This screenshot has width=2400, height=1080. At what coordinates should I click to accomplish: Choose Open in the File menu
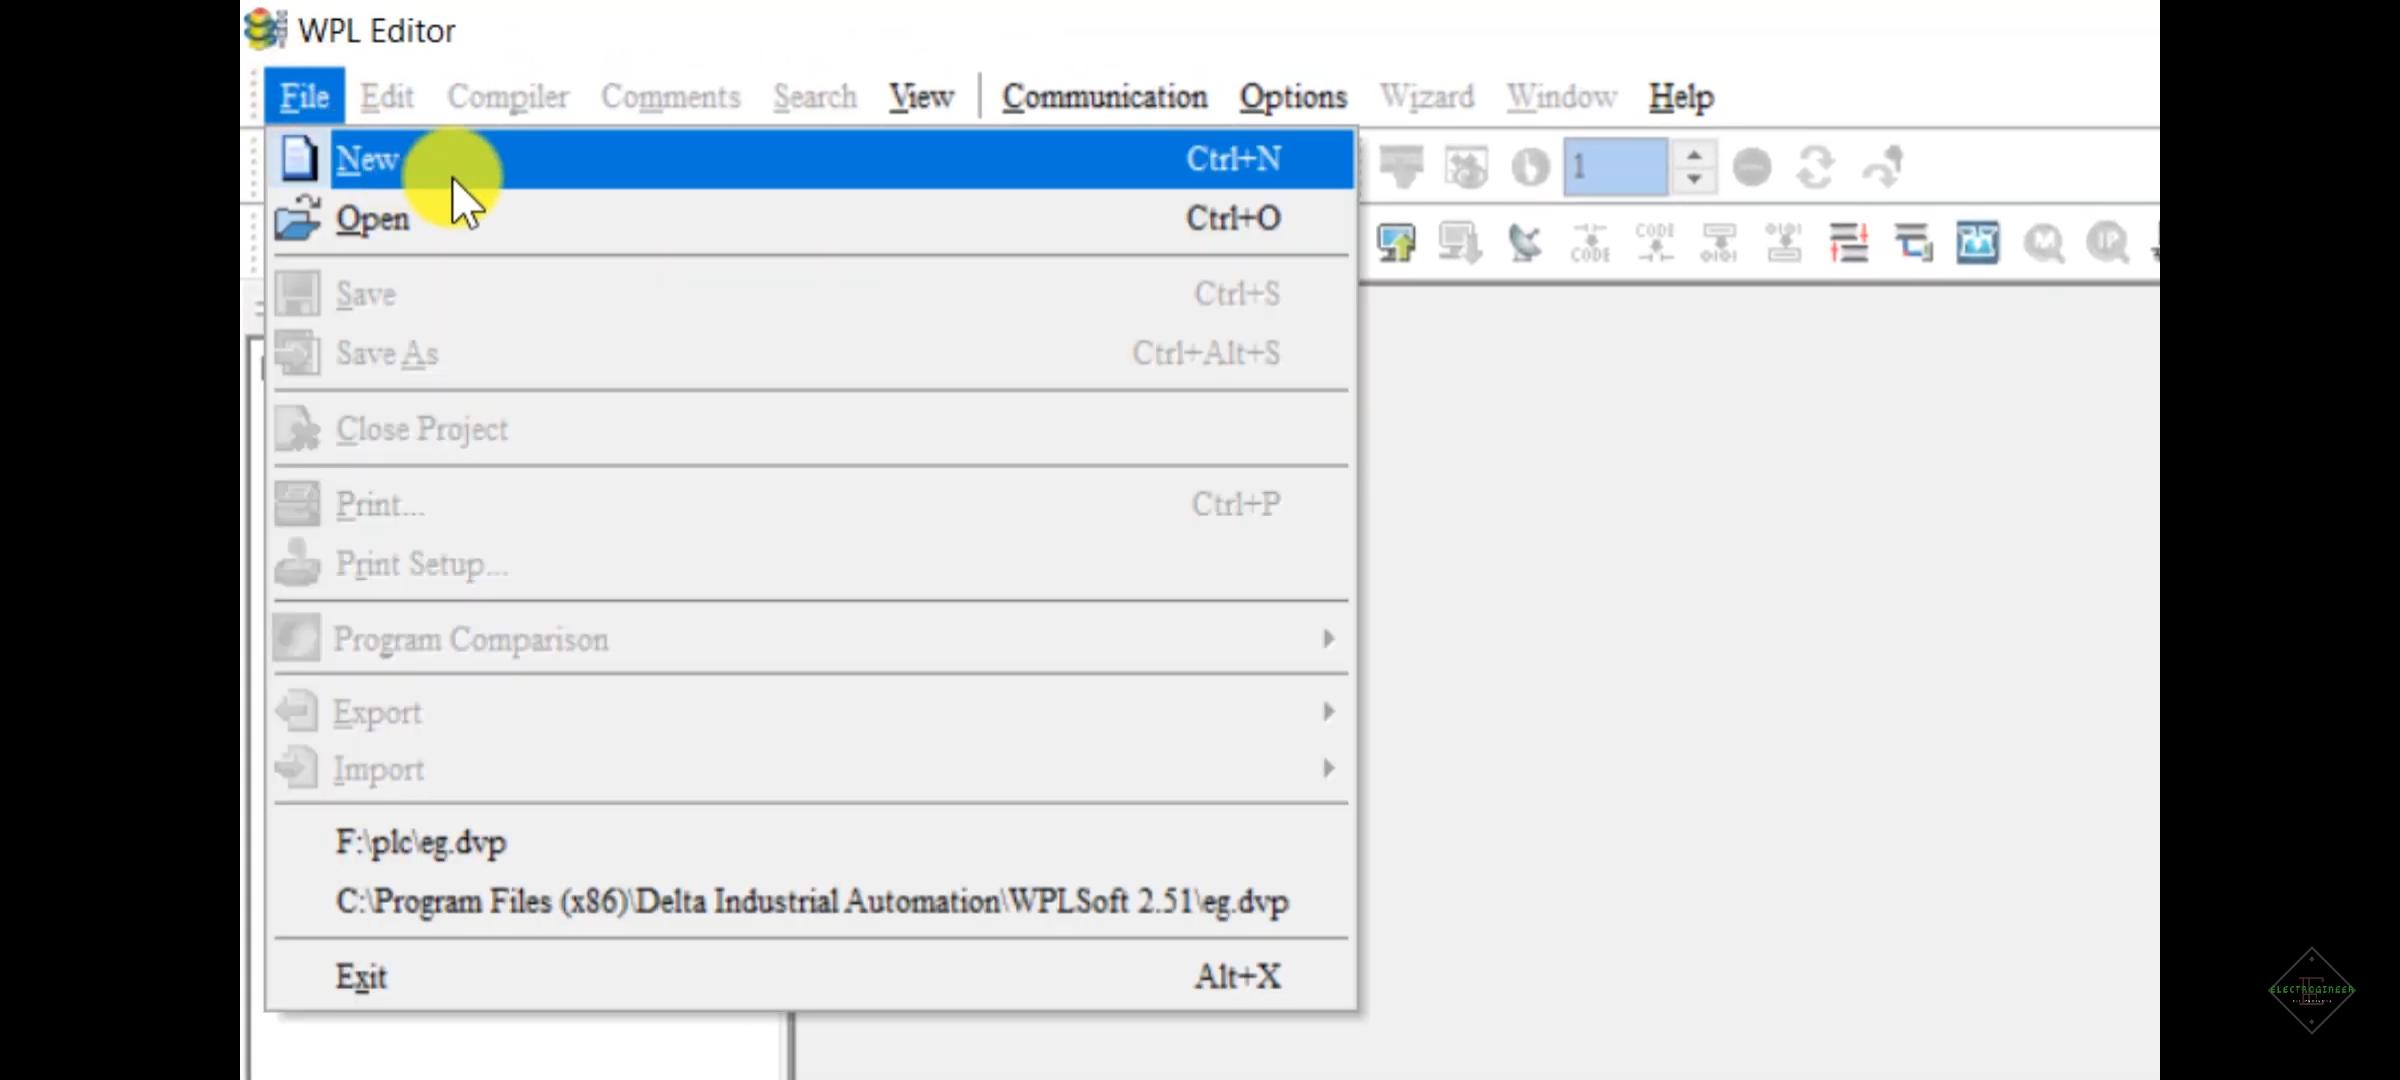372,219
